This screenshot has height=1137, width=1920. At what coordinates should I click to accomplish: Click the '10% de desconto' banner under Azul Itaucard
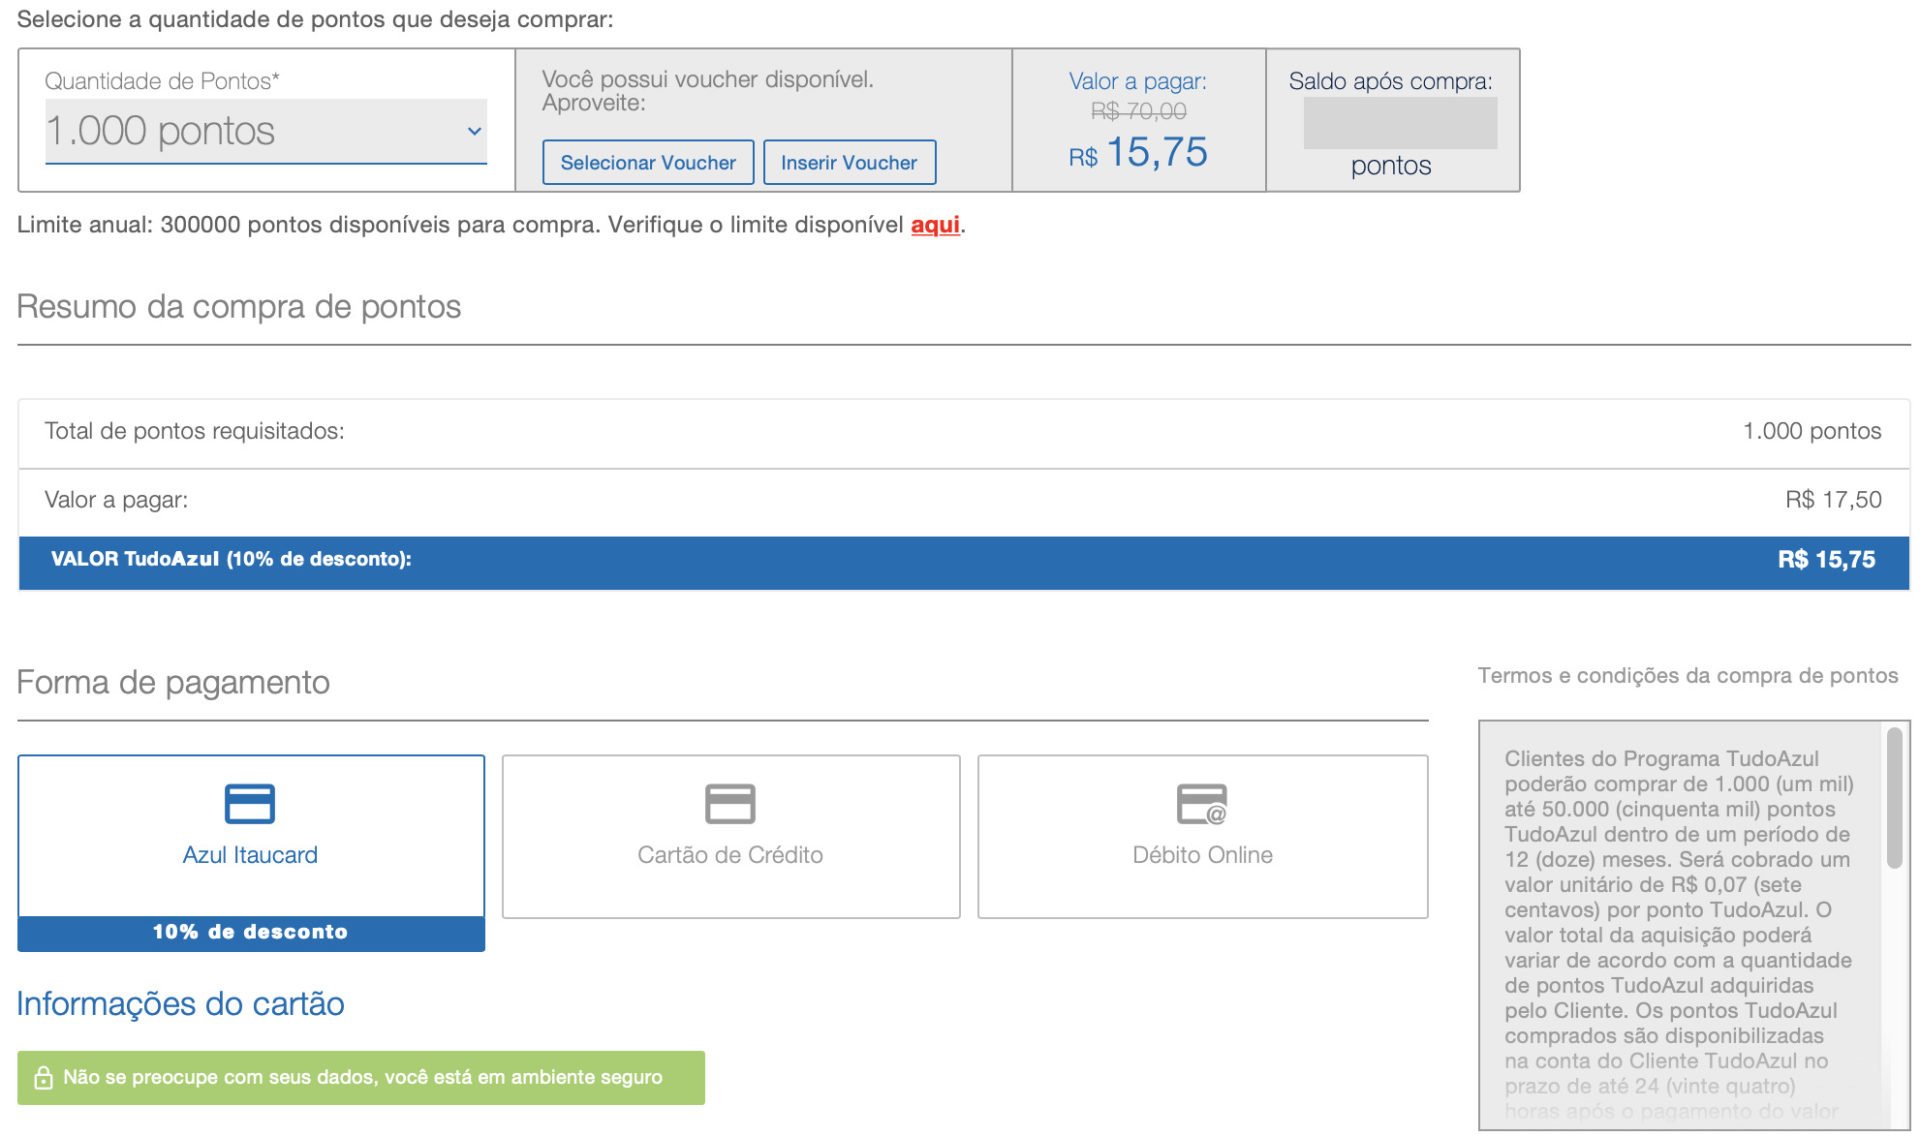[251, 933]
